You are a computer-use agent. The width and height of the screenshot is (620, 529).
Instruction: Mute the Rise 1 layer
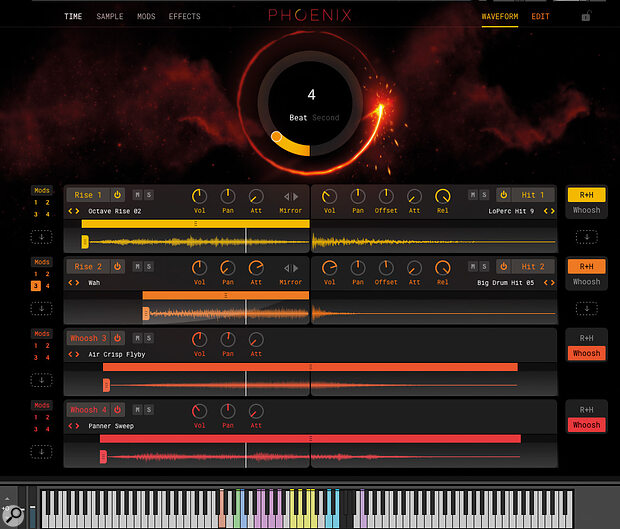137,195
